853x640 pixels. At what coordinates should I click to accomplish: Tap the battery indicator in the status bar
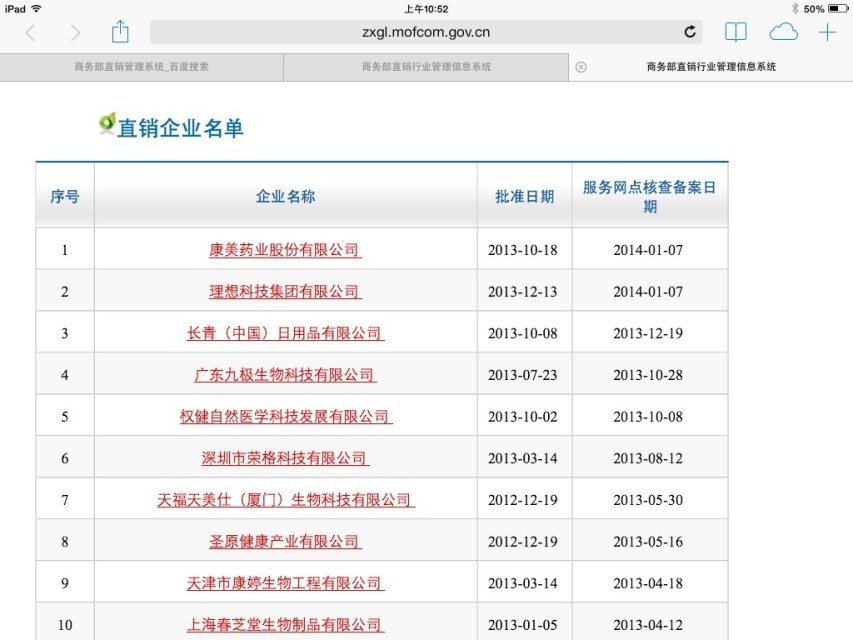tap(838, 9)
